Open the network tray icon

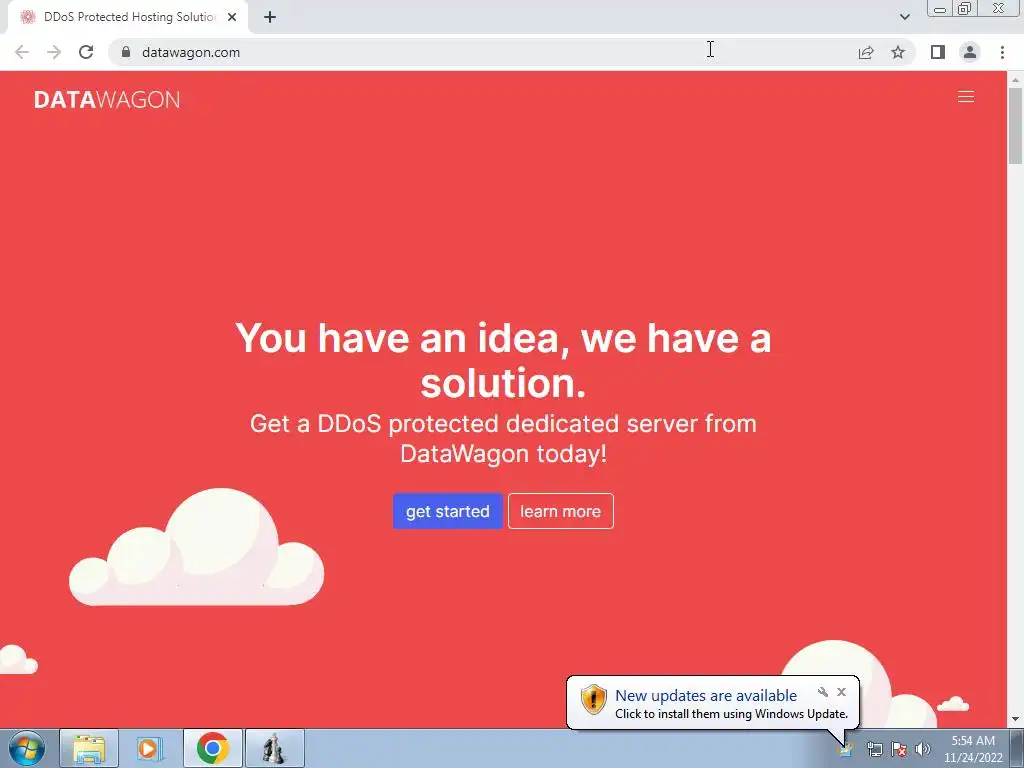tap(874, 749)
